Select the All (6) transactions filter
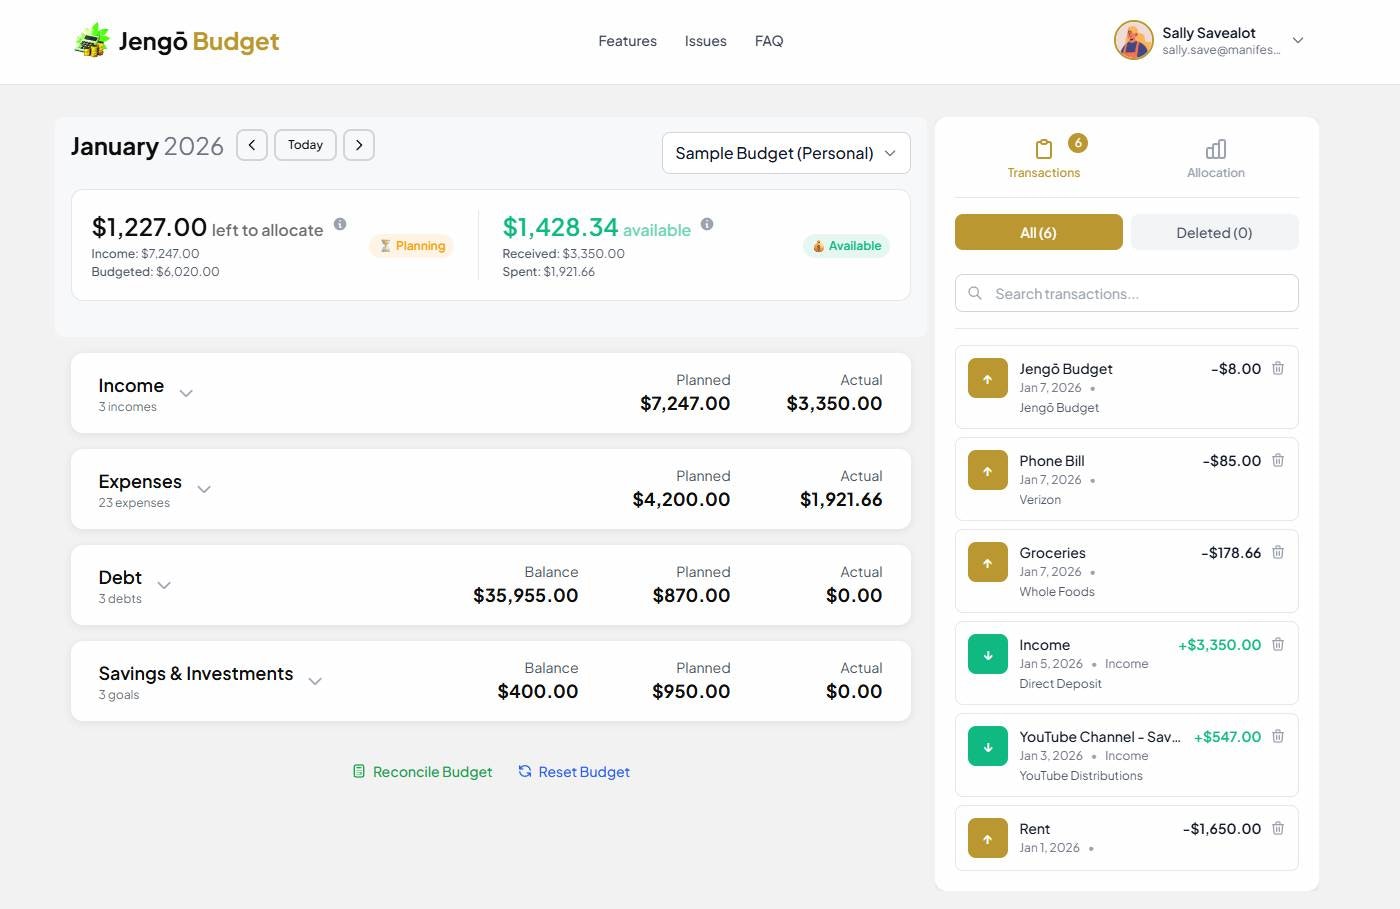This screenshot has height=909, width=1400. coord(1038,232)
